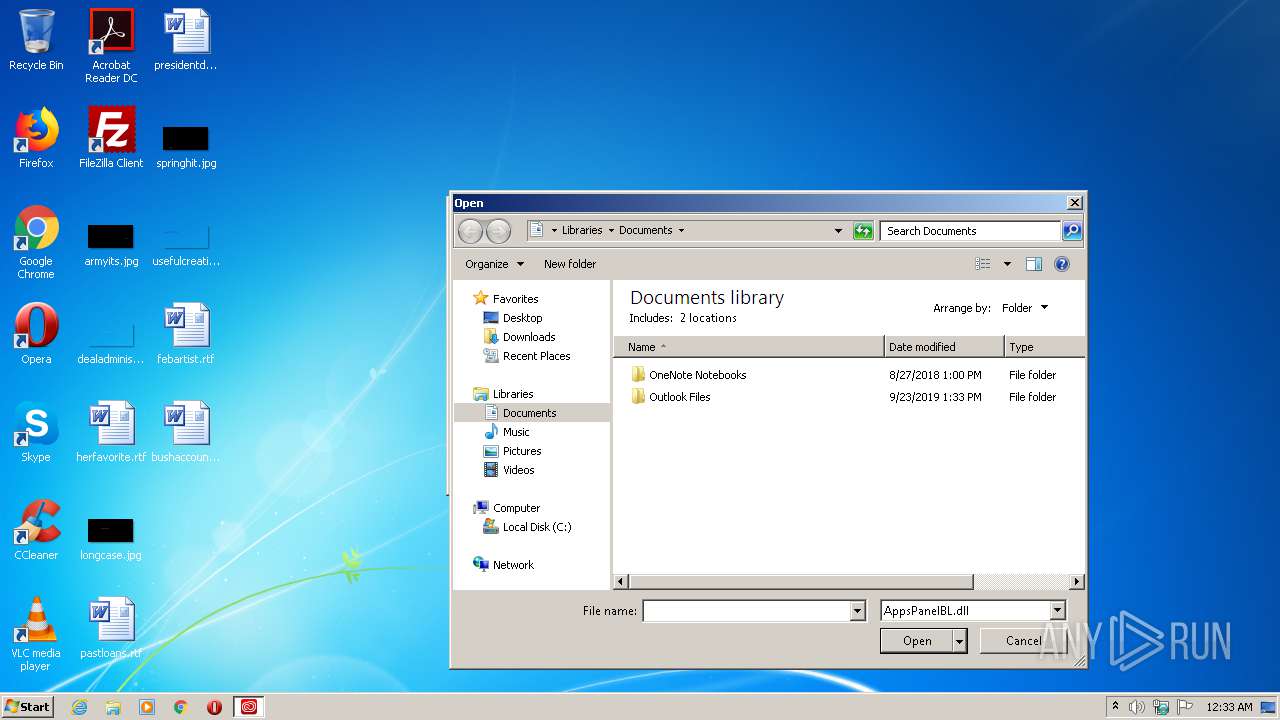Click the Back arrow in Open dialog

point(470,231)
